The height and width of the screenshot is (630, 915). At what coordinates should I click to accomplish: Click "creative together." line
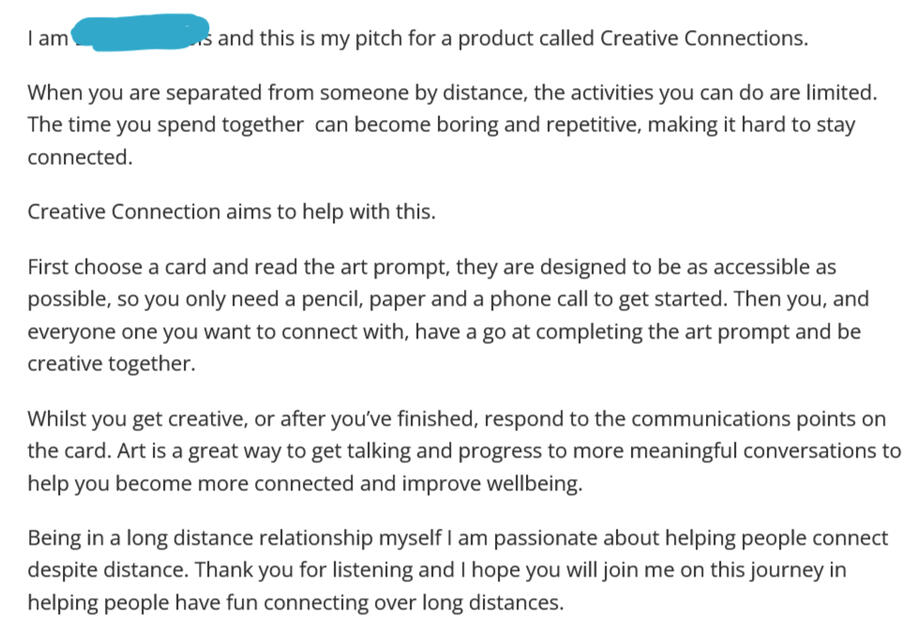point(110,364)
